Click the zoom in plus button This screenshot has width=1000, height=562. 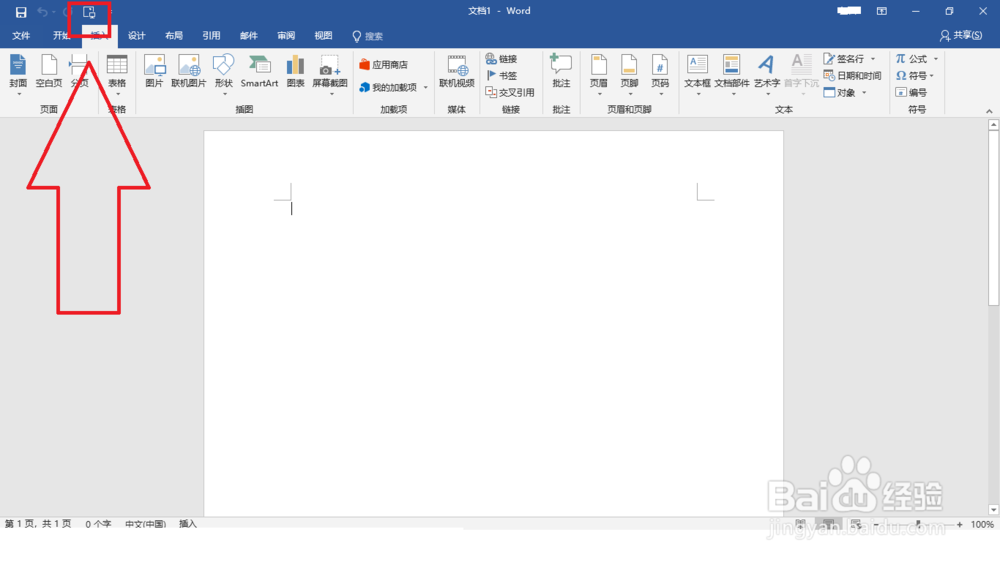point(959,524)
